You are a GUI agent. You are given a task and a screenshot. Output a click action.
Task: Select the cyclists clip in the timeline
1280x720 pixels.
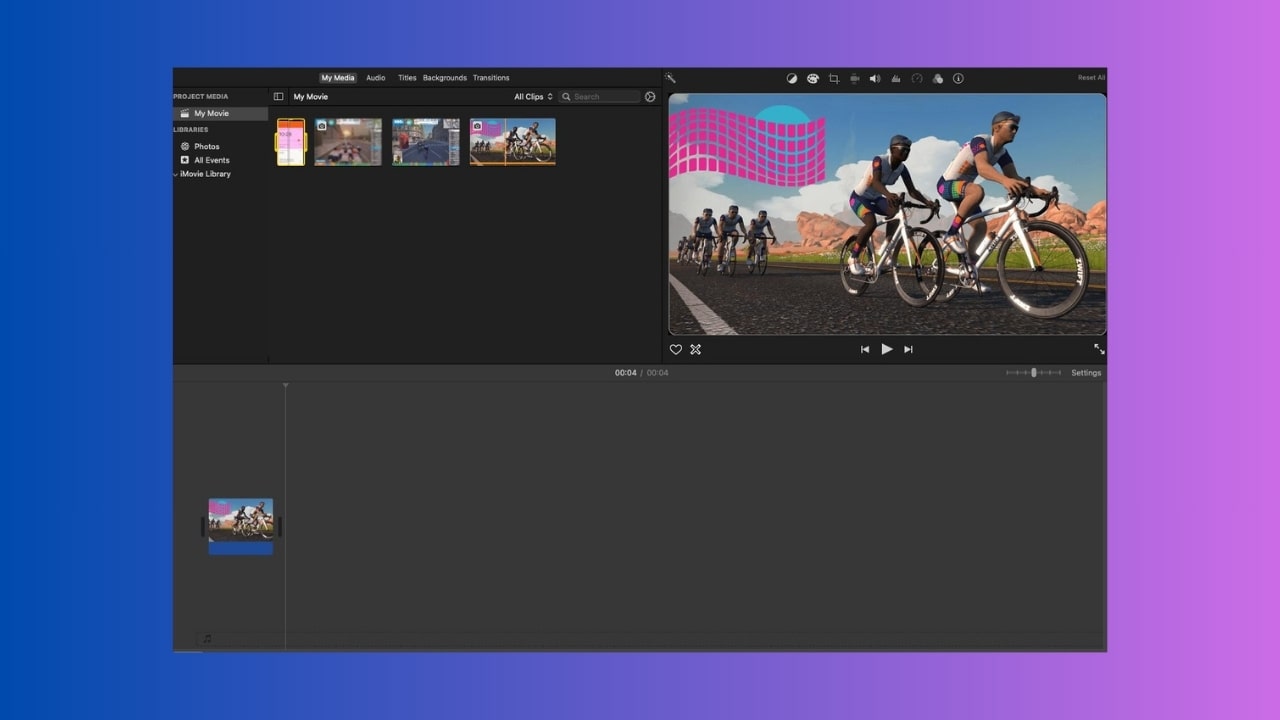241,526
